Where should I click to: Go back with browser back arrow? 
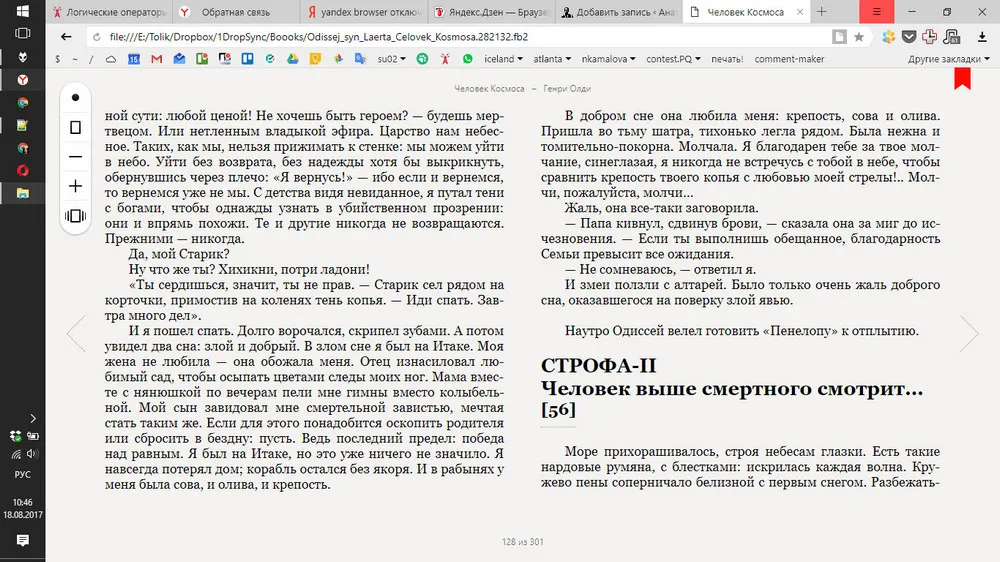[x=66, y=37]
